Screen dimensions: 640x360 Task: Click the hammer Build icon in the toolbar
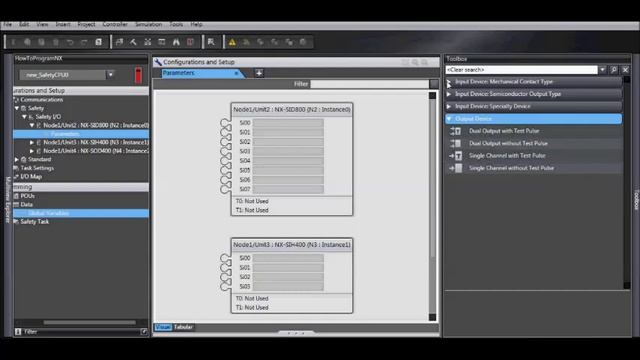pyautogui.click(x=133, y=42)
